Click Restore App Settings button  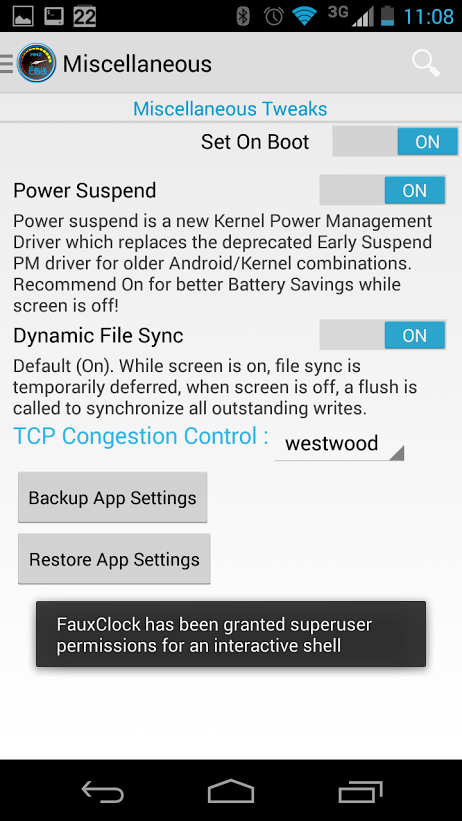coord(114,559)
